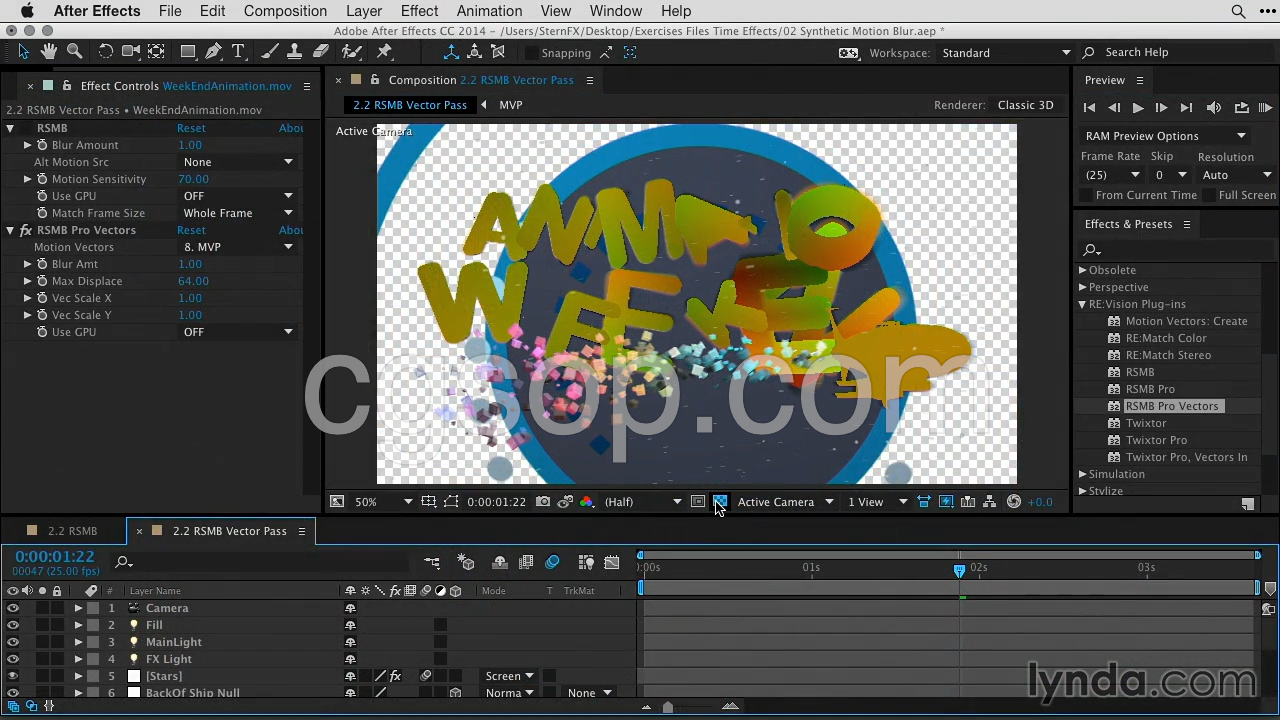This screenshot has width=1280, height=720.
Task: Open the 50% magnification dropdown
Action: 384,502
